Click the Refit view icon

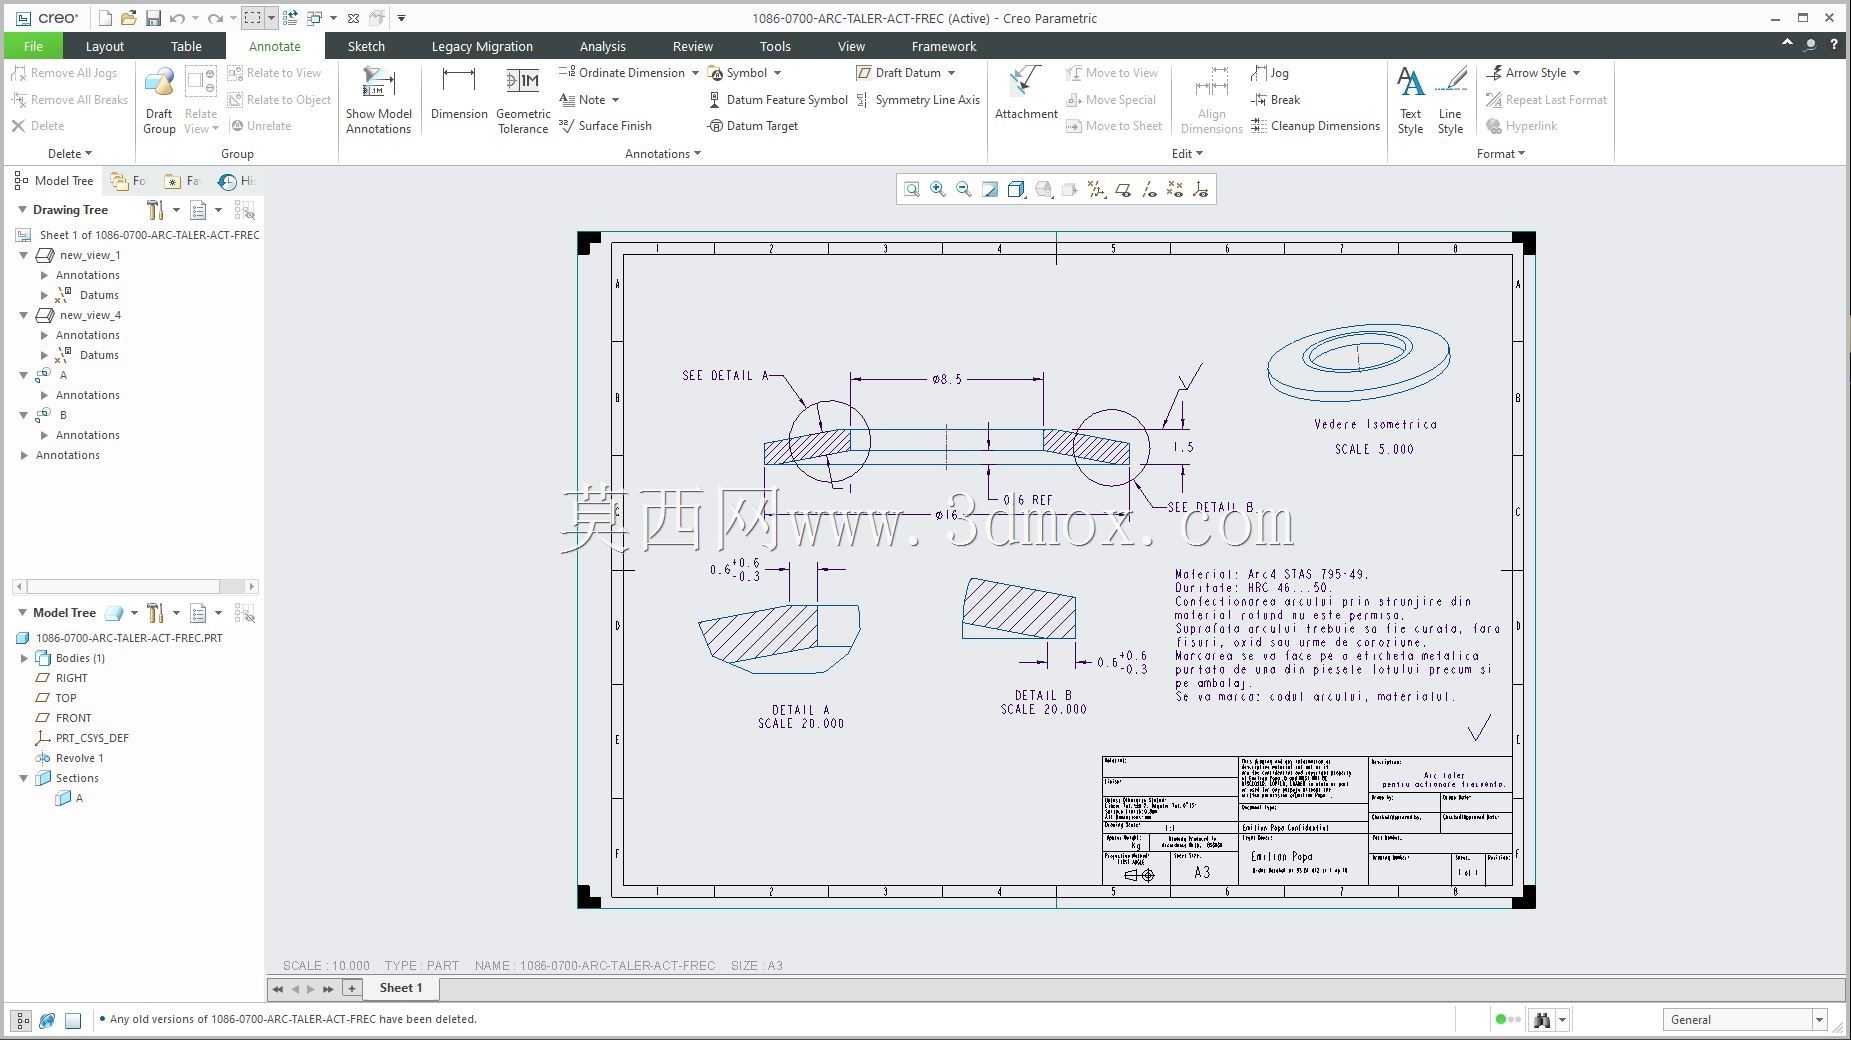912,189
